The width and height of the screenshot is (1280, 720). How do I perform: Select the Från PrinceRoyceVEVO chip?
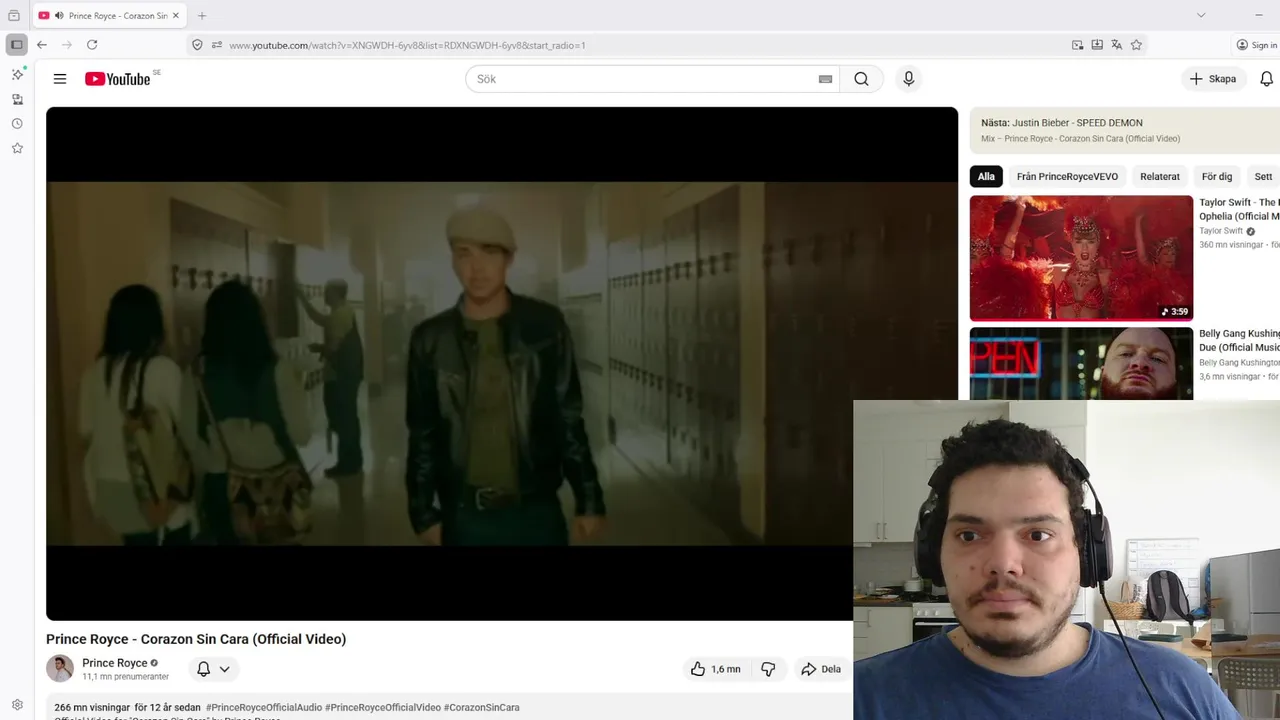(1067, 176)
